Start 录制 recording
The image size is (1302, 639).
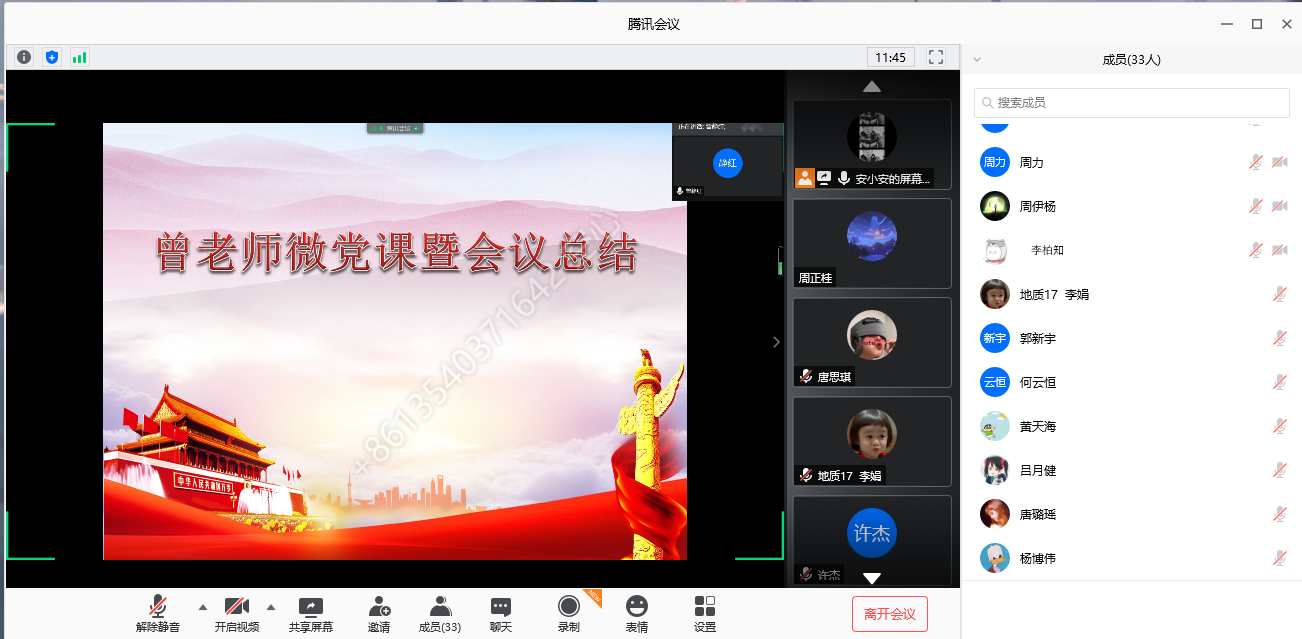[x=569, y=607]
